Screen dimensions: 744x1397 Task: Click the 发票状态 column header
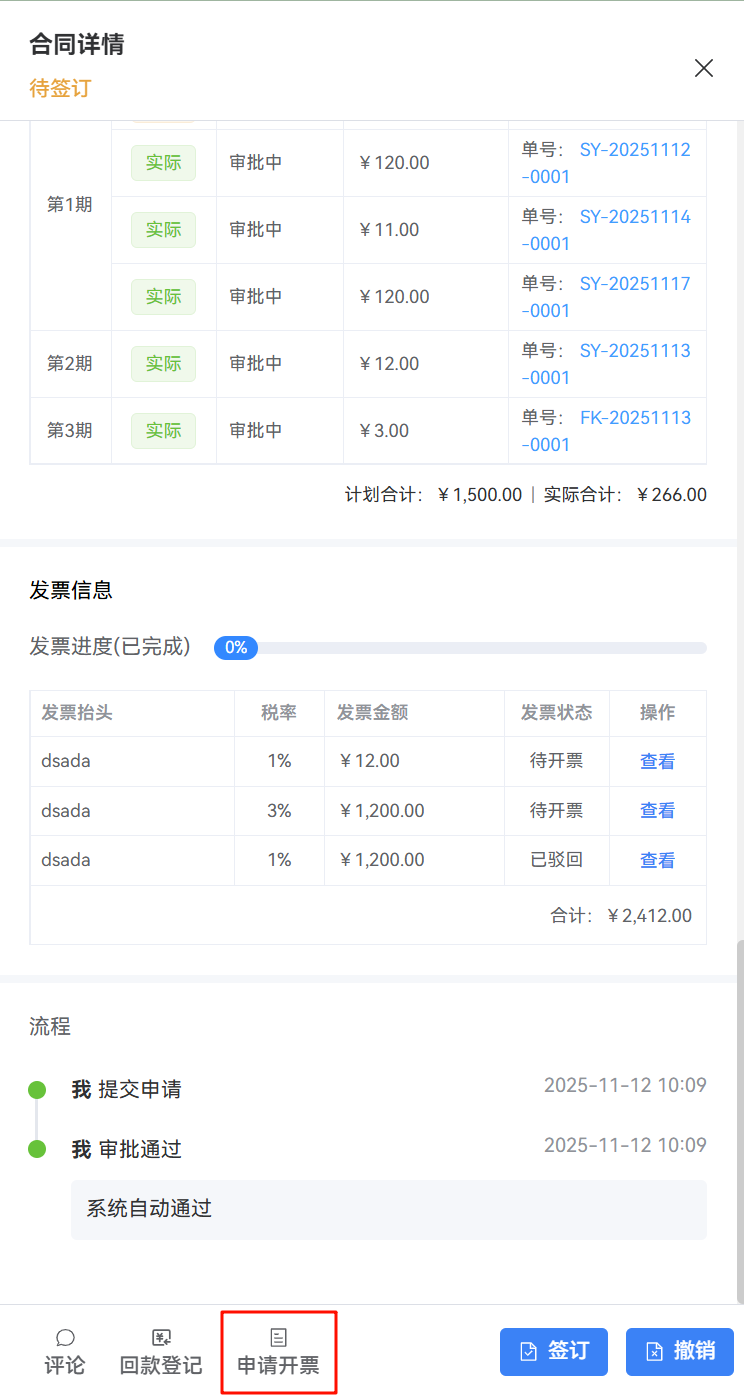tap(556, 713)
